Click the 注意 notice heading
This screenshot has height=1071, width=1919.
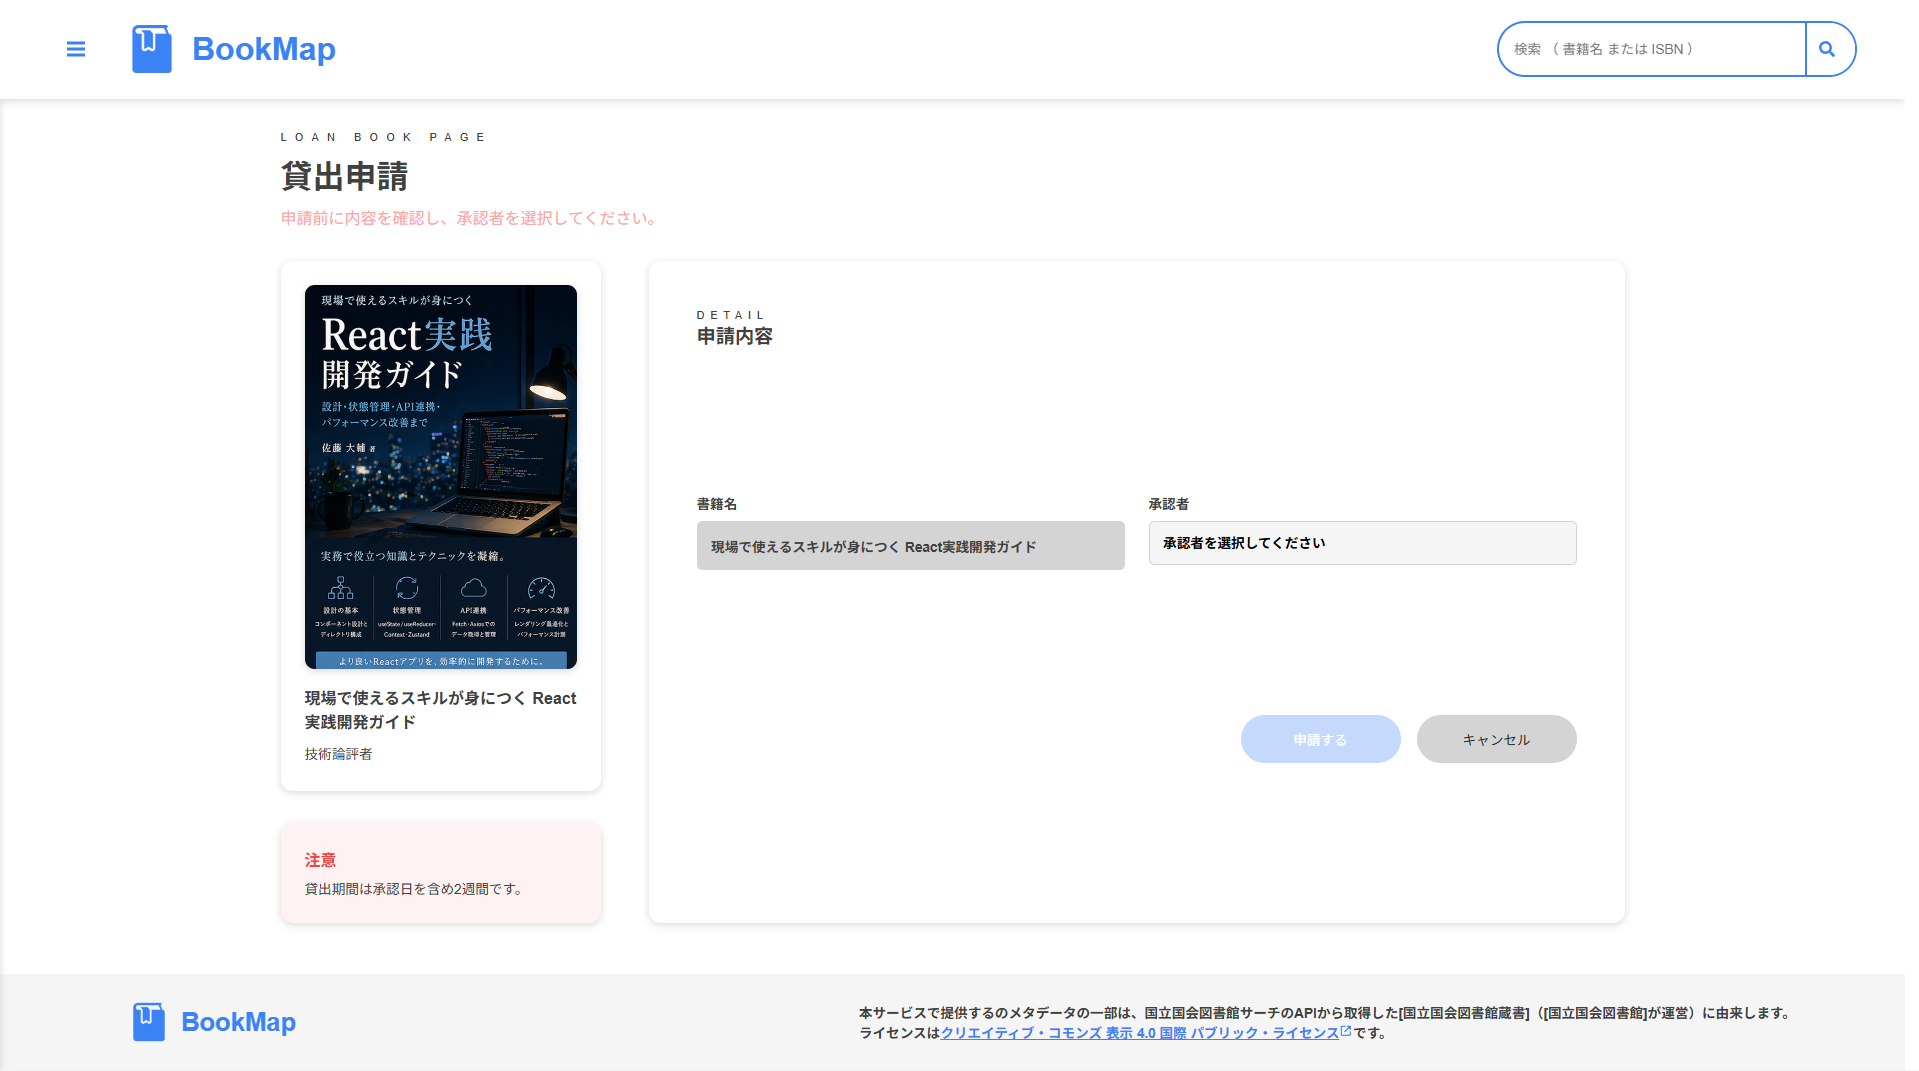(320, 860)
